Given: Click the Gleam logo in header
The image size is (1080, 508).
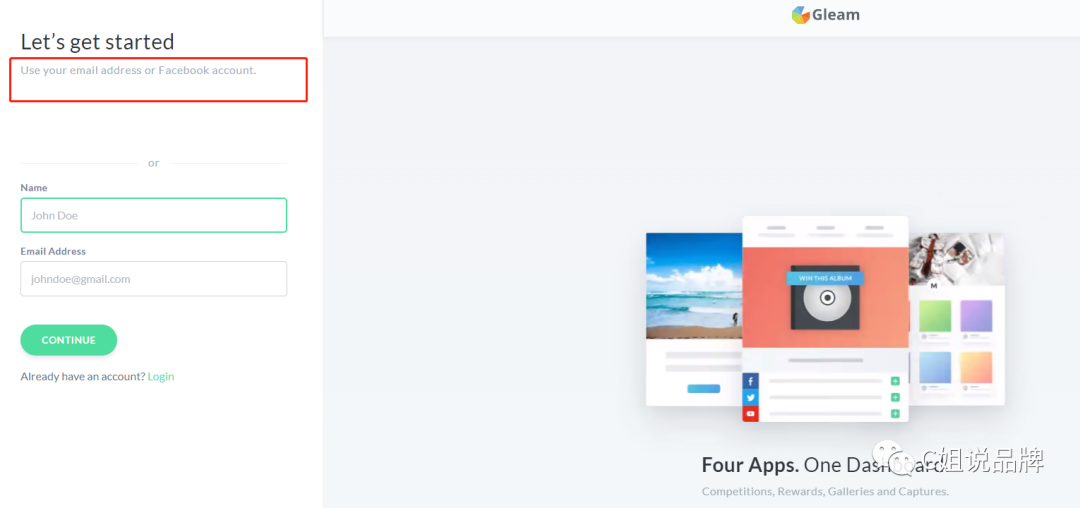Looking at the screenshot, I should tap(825, 15).
